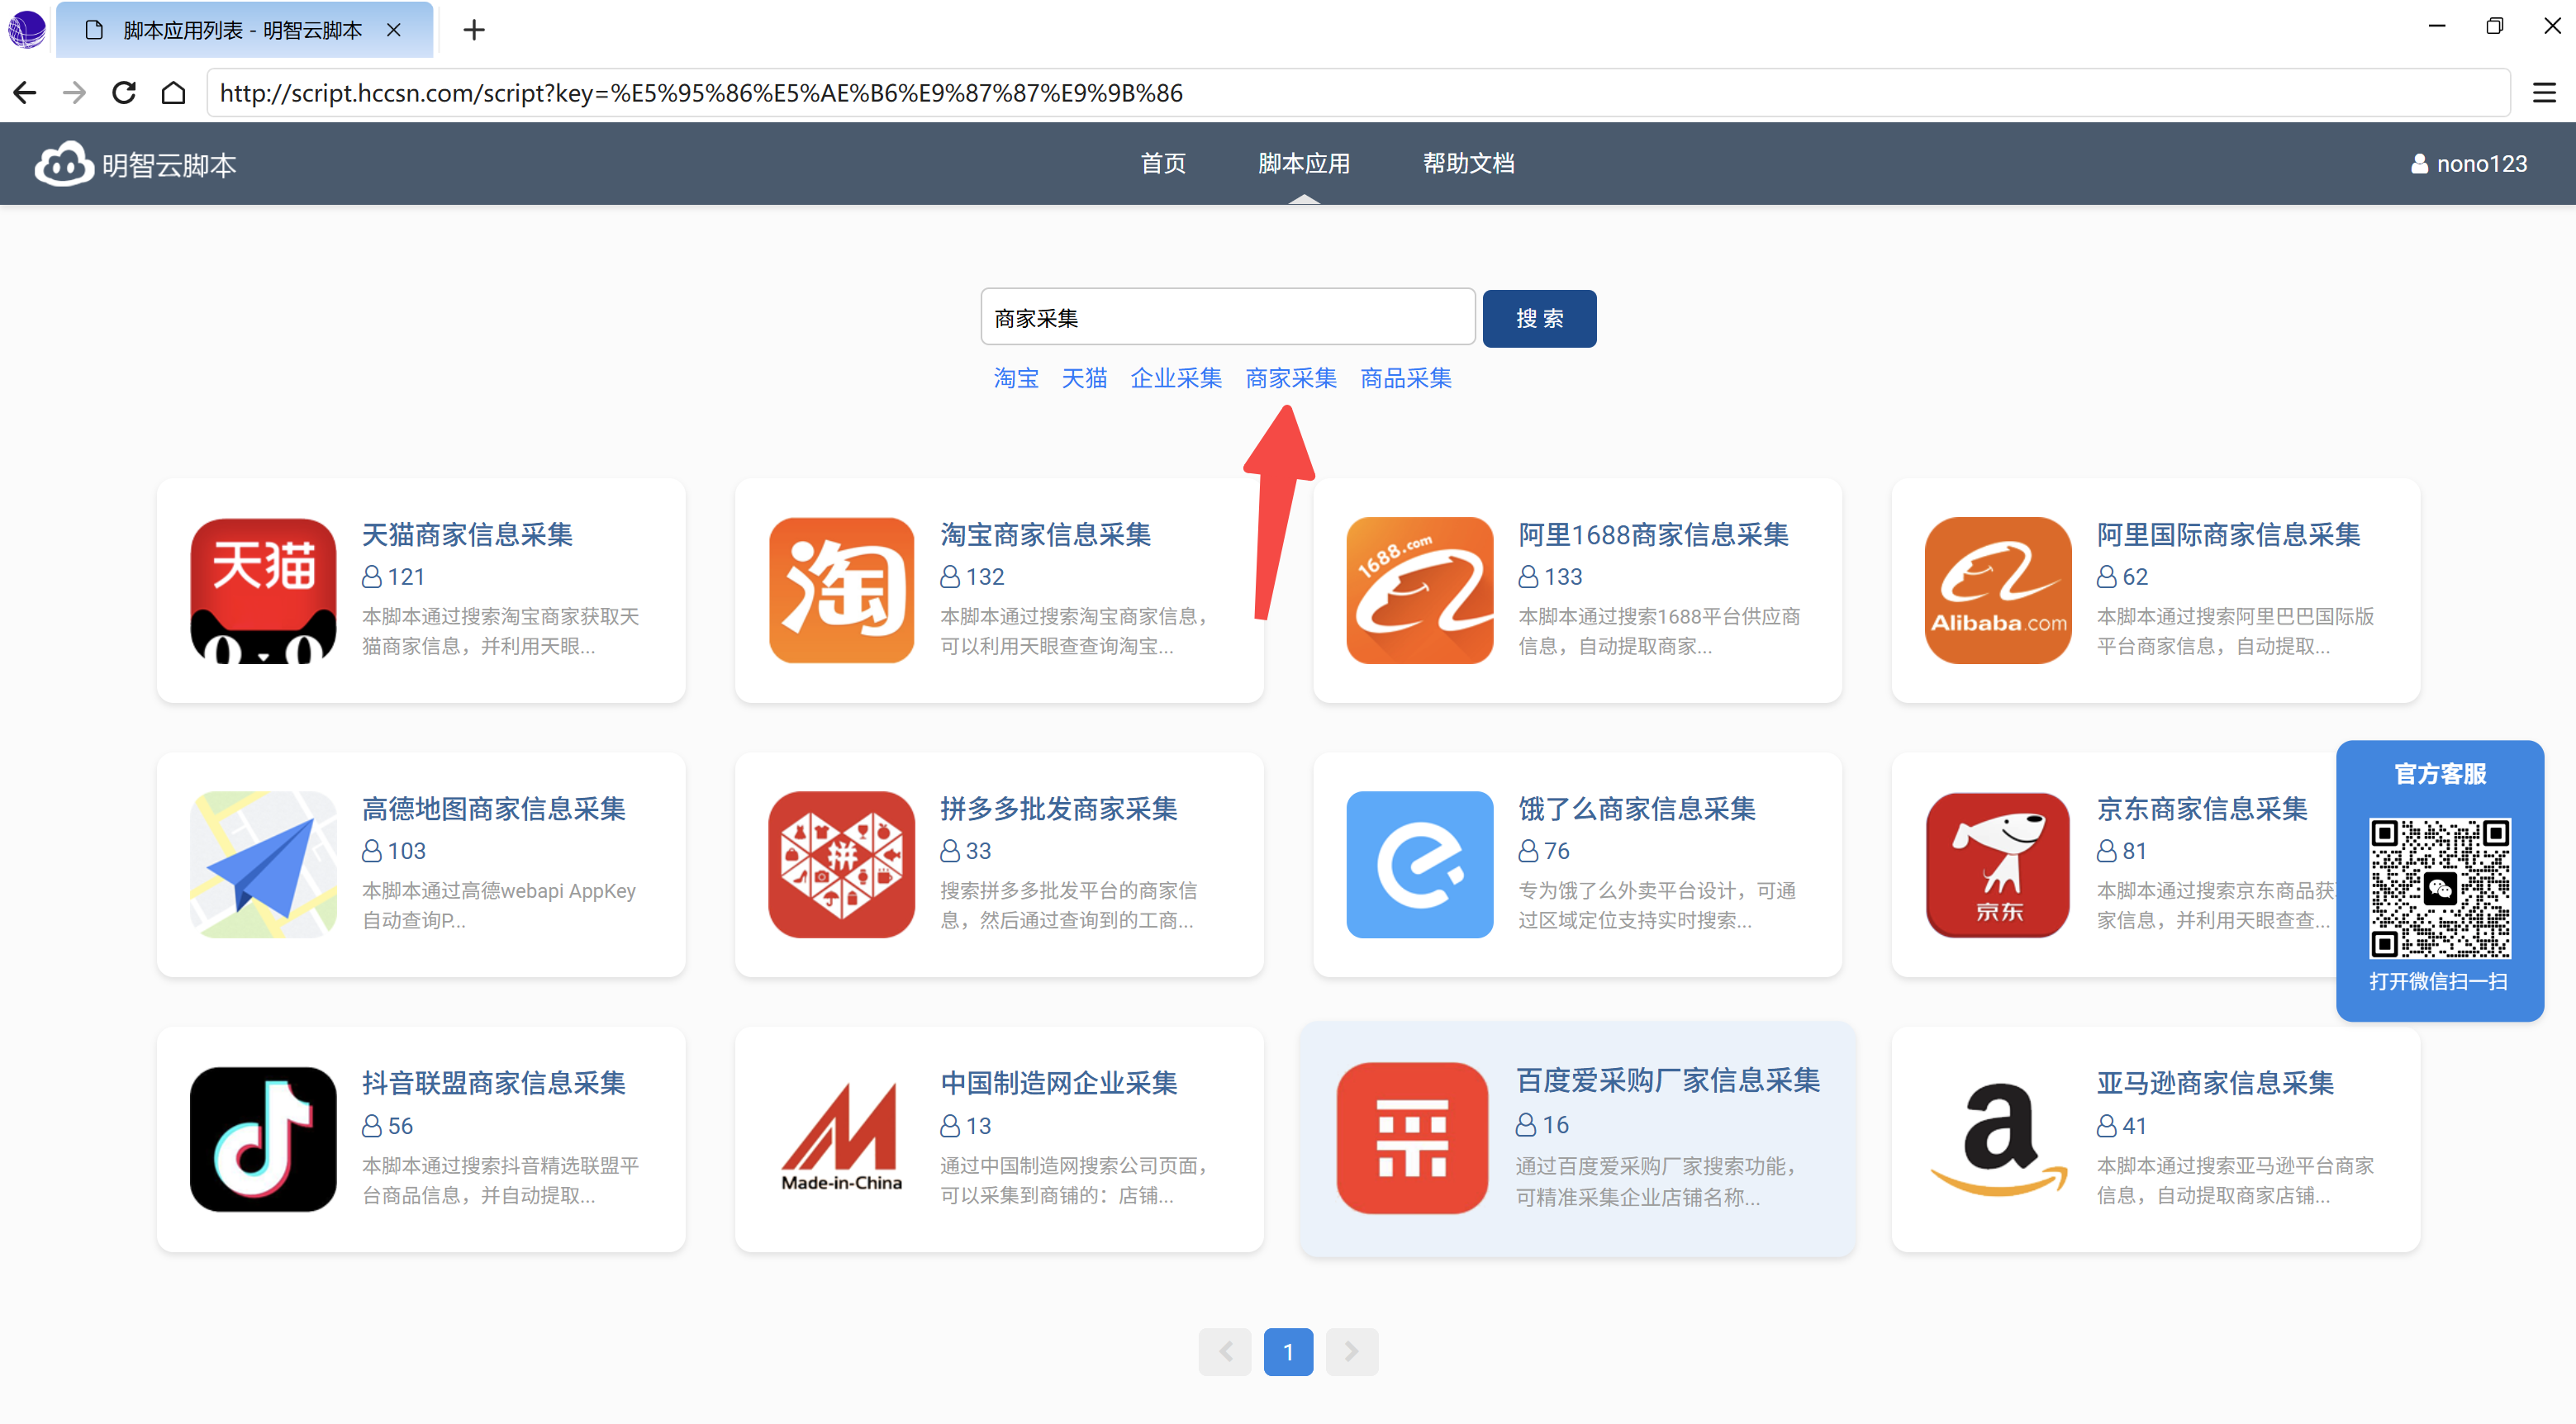Open 中国制造网企业采集 title
This screenshot has height=1424, width=2576.
pos(1058,1083)
